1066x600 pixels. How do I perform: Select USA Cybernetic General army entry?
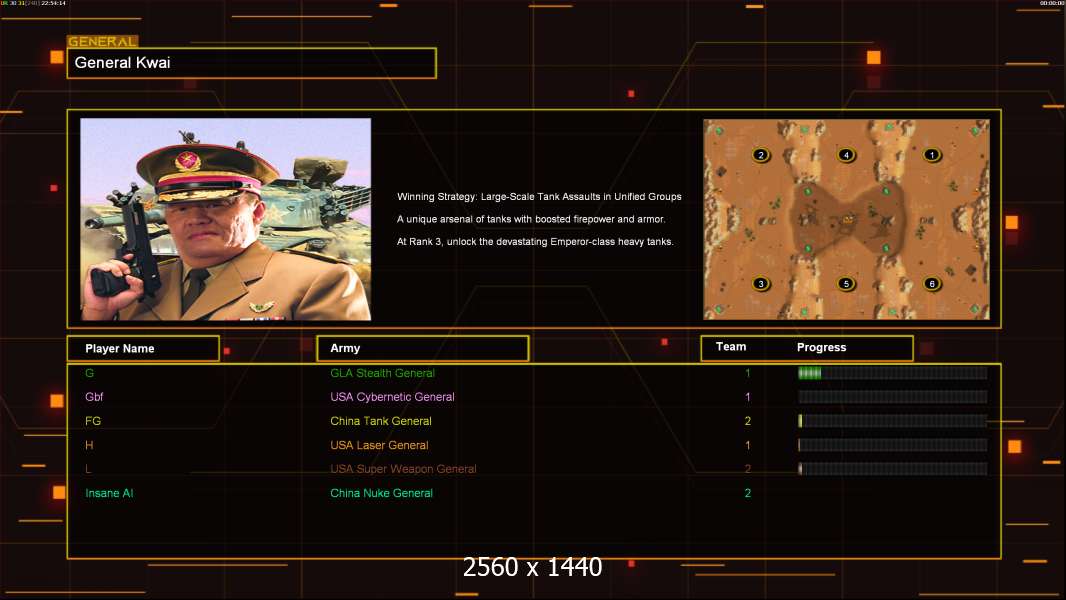click(x=392, y=397)
